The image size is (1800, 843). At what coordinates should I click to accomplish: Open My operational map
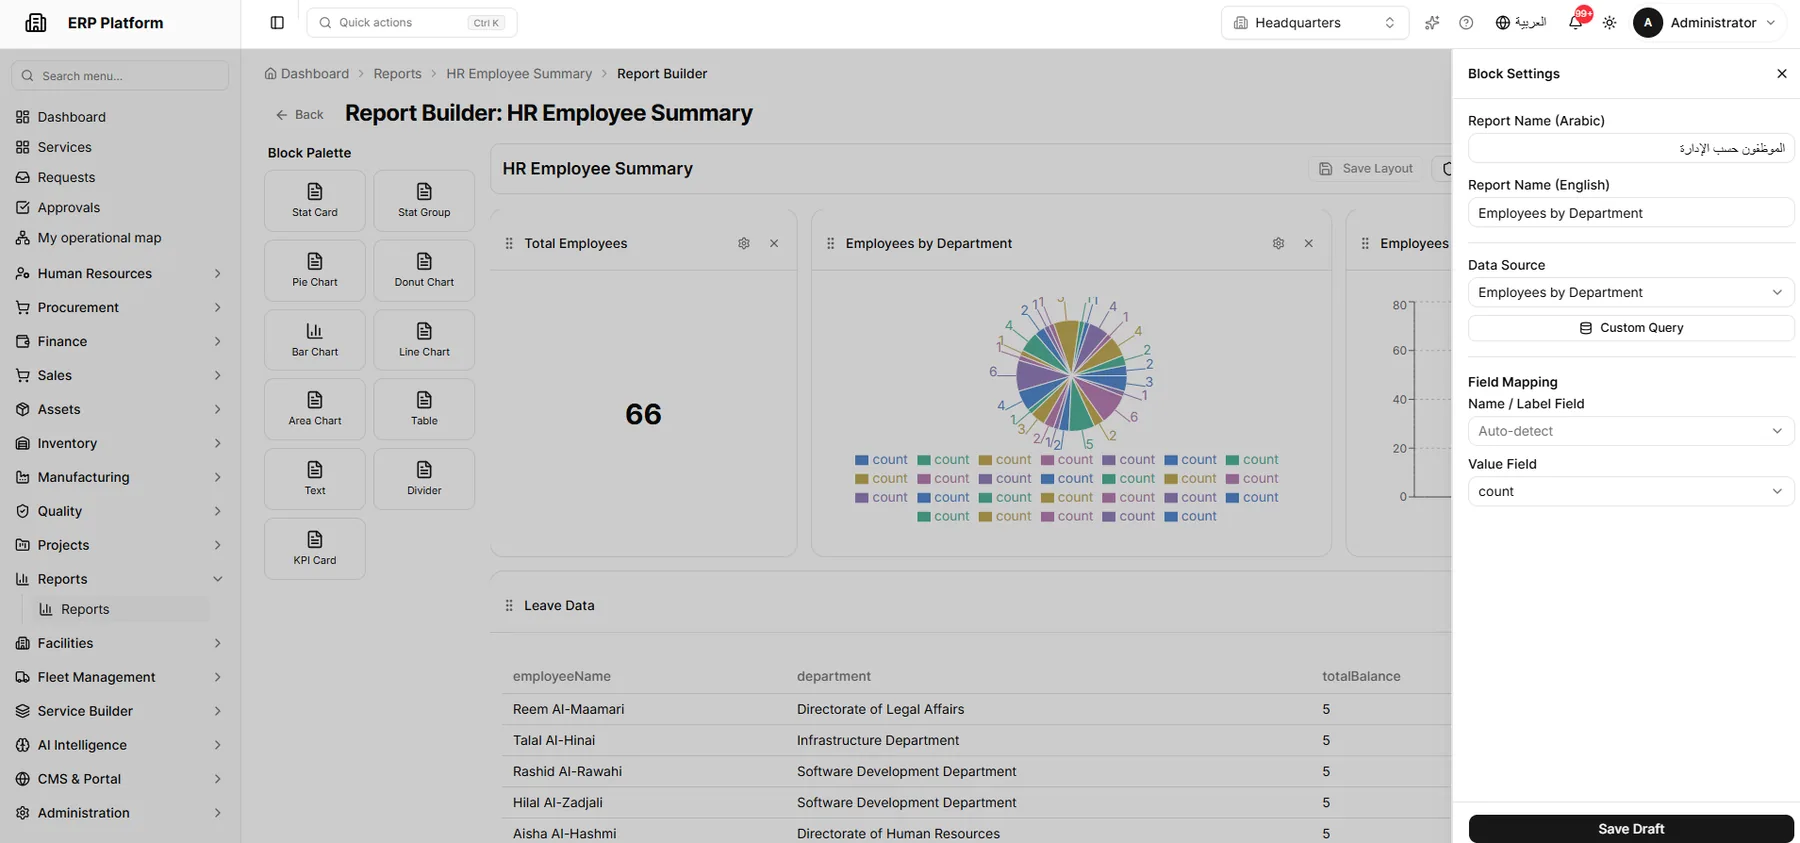[120, 238]
